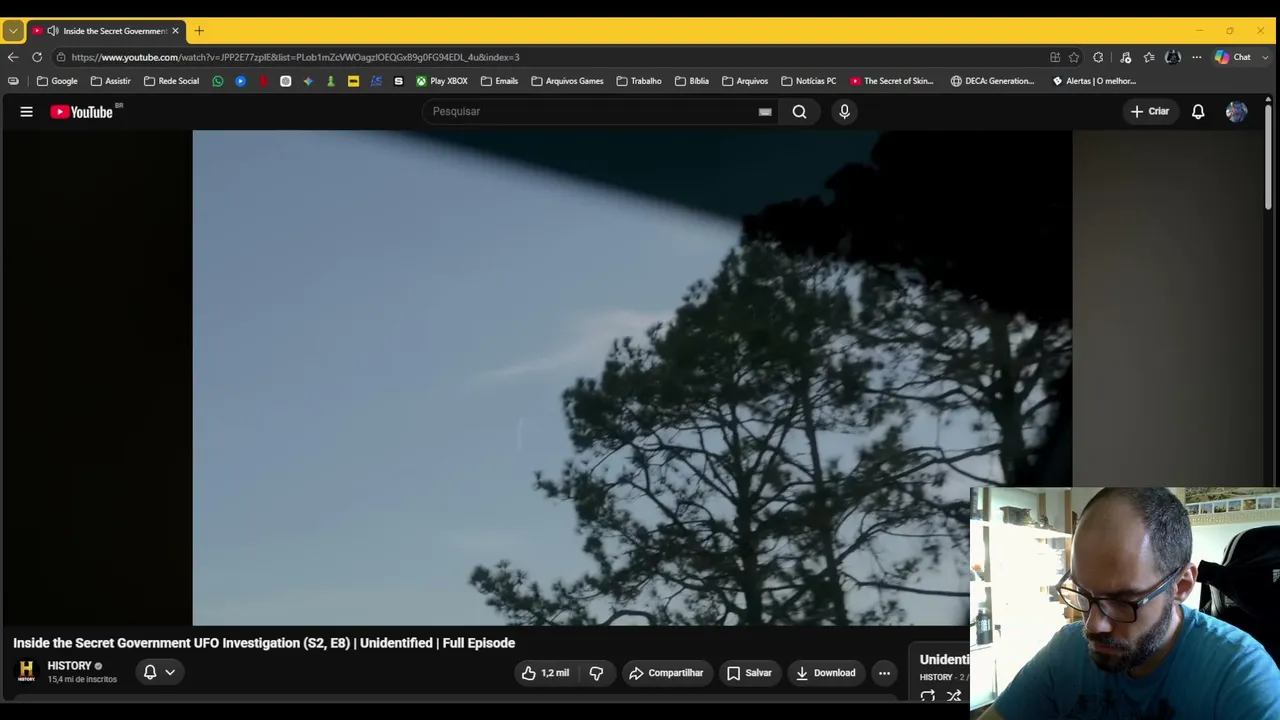The image size is (1280, 720).
Task: Open the YouTube hamburger guide menu
Action: (27, 112)
